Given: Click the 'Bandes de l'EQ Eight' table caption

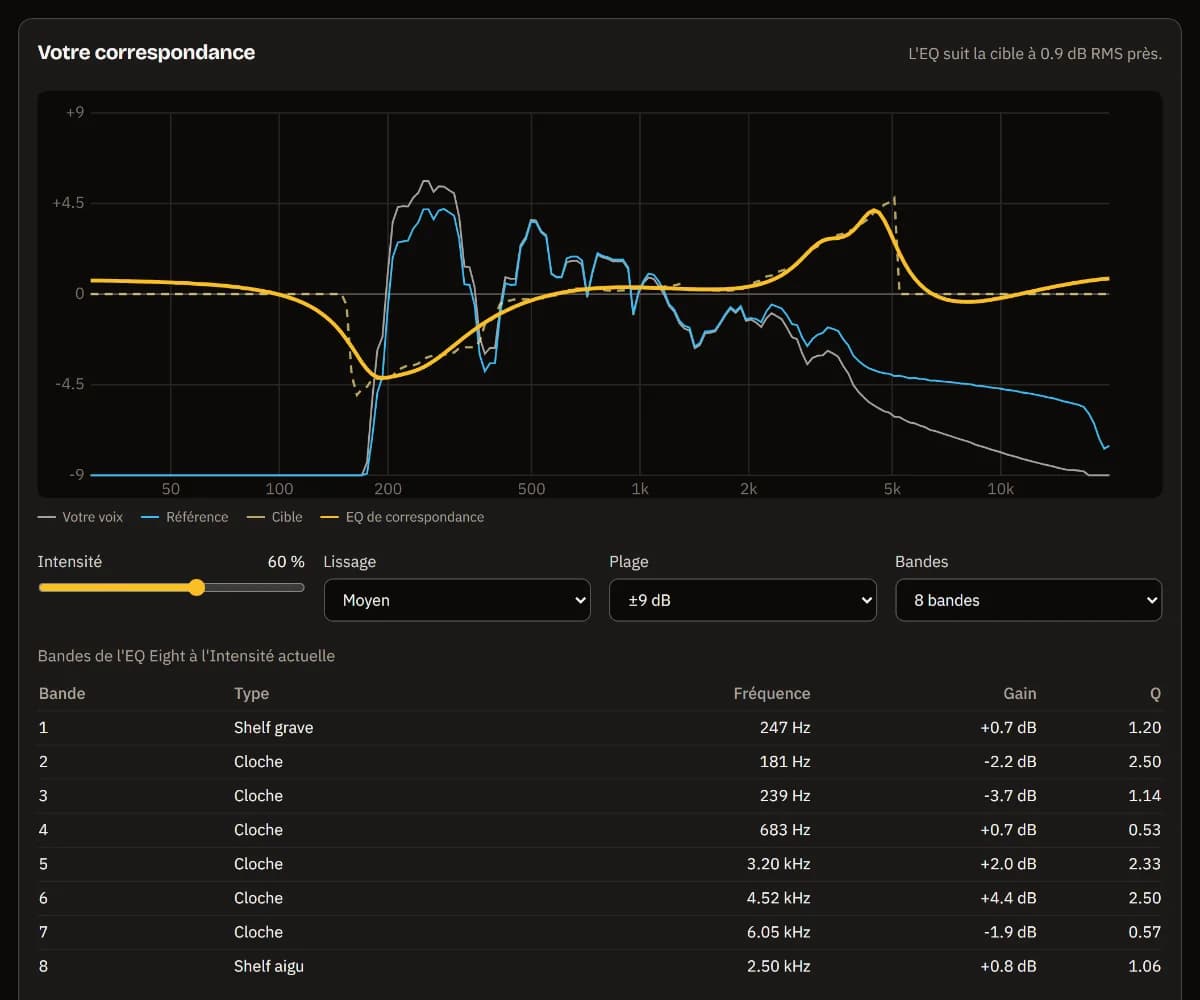Looking at the screenshot, I should click(x=186, y=656).
